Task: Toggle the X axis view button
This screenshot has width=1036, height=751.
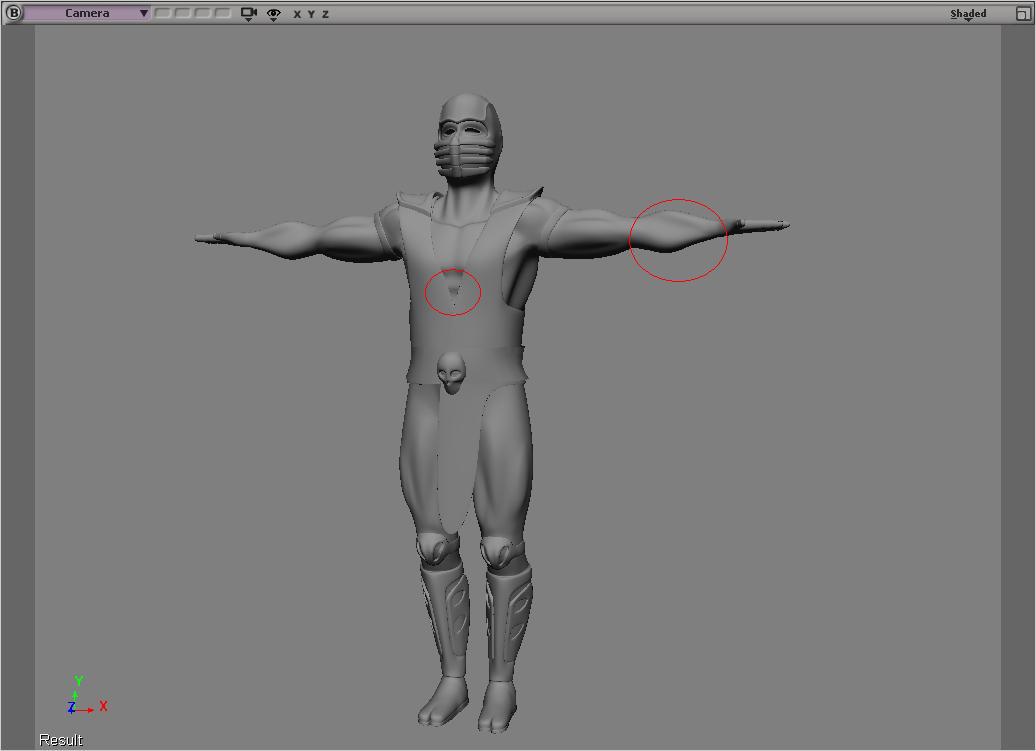Action: pyautogui.click(x=297, y=14)
